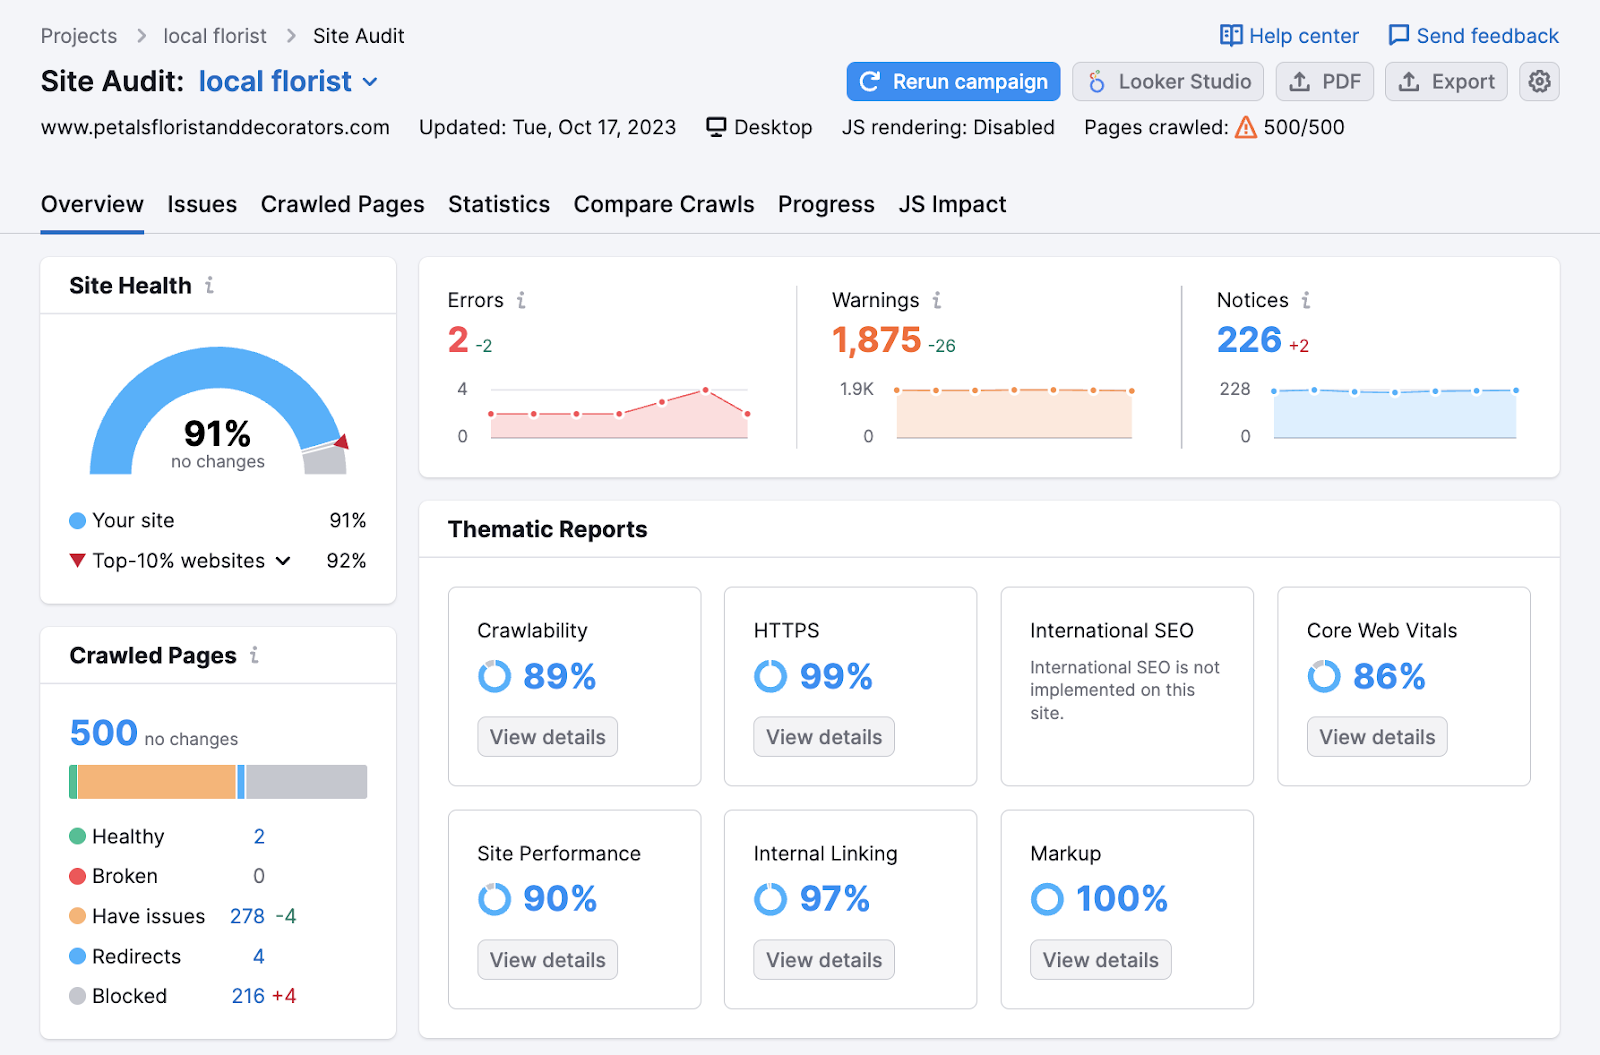Click the Export button
Image resolution: width=1600 pixels, height=1055 pixels.
point(1446,81)
